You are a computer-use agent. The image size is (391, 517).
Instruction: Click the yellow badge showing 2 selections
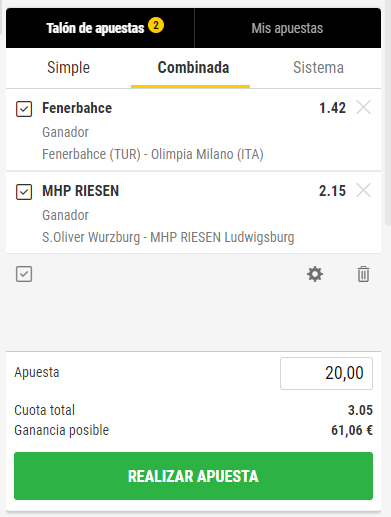(x=156, y=25)
